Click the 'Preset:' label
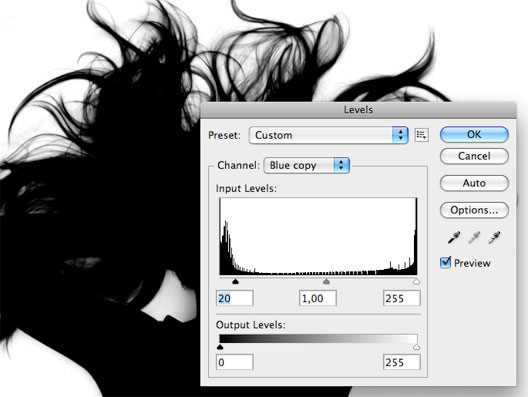528x397 pixels. point(225,135)
